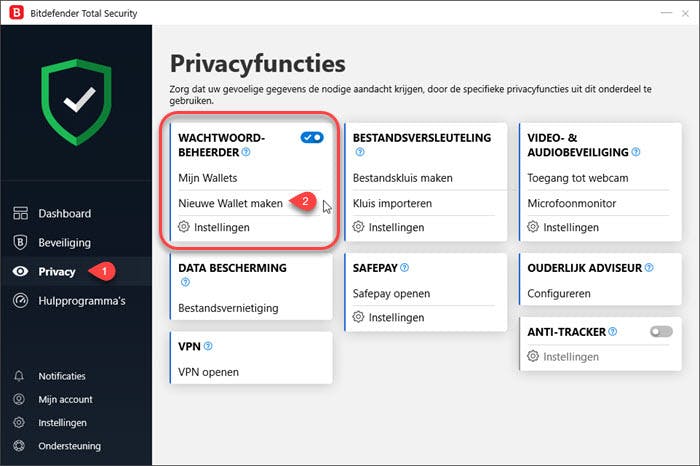Click VPN openen
The height and width of the screenshot is (466, 700).
(x=208, y=372)
